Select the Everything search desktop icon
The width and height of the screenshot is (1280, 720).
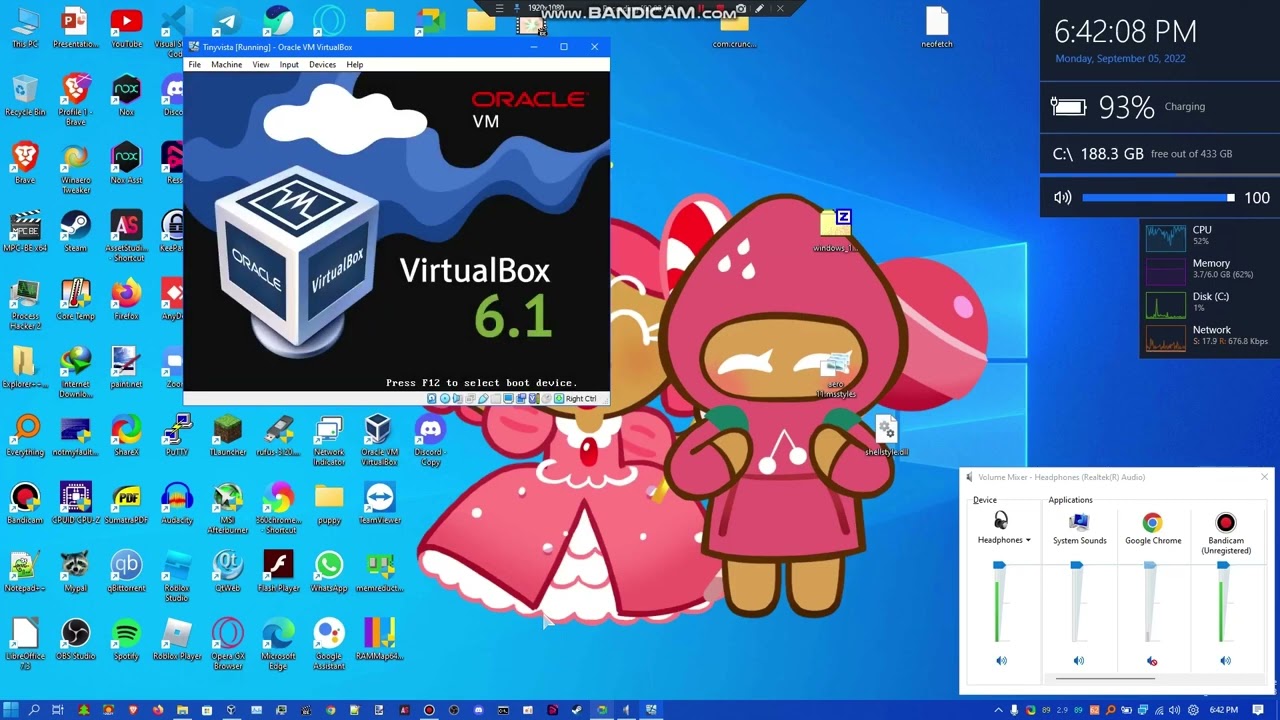(x=25, y=434)
